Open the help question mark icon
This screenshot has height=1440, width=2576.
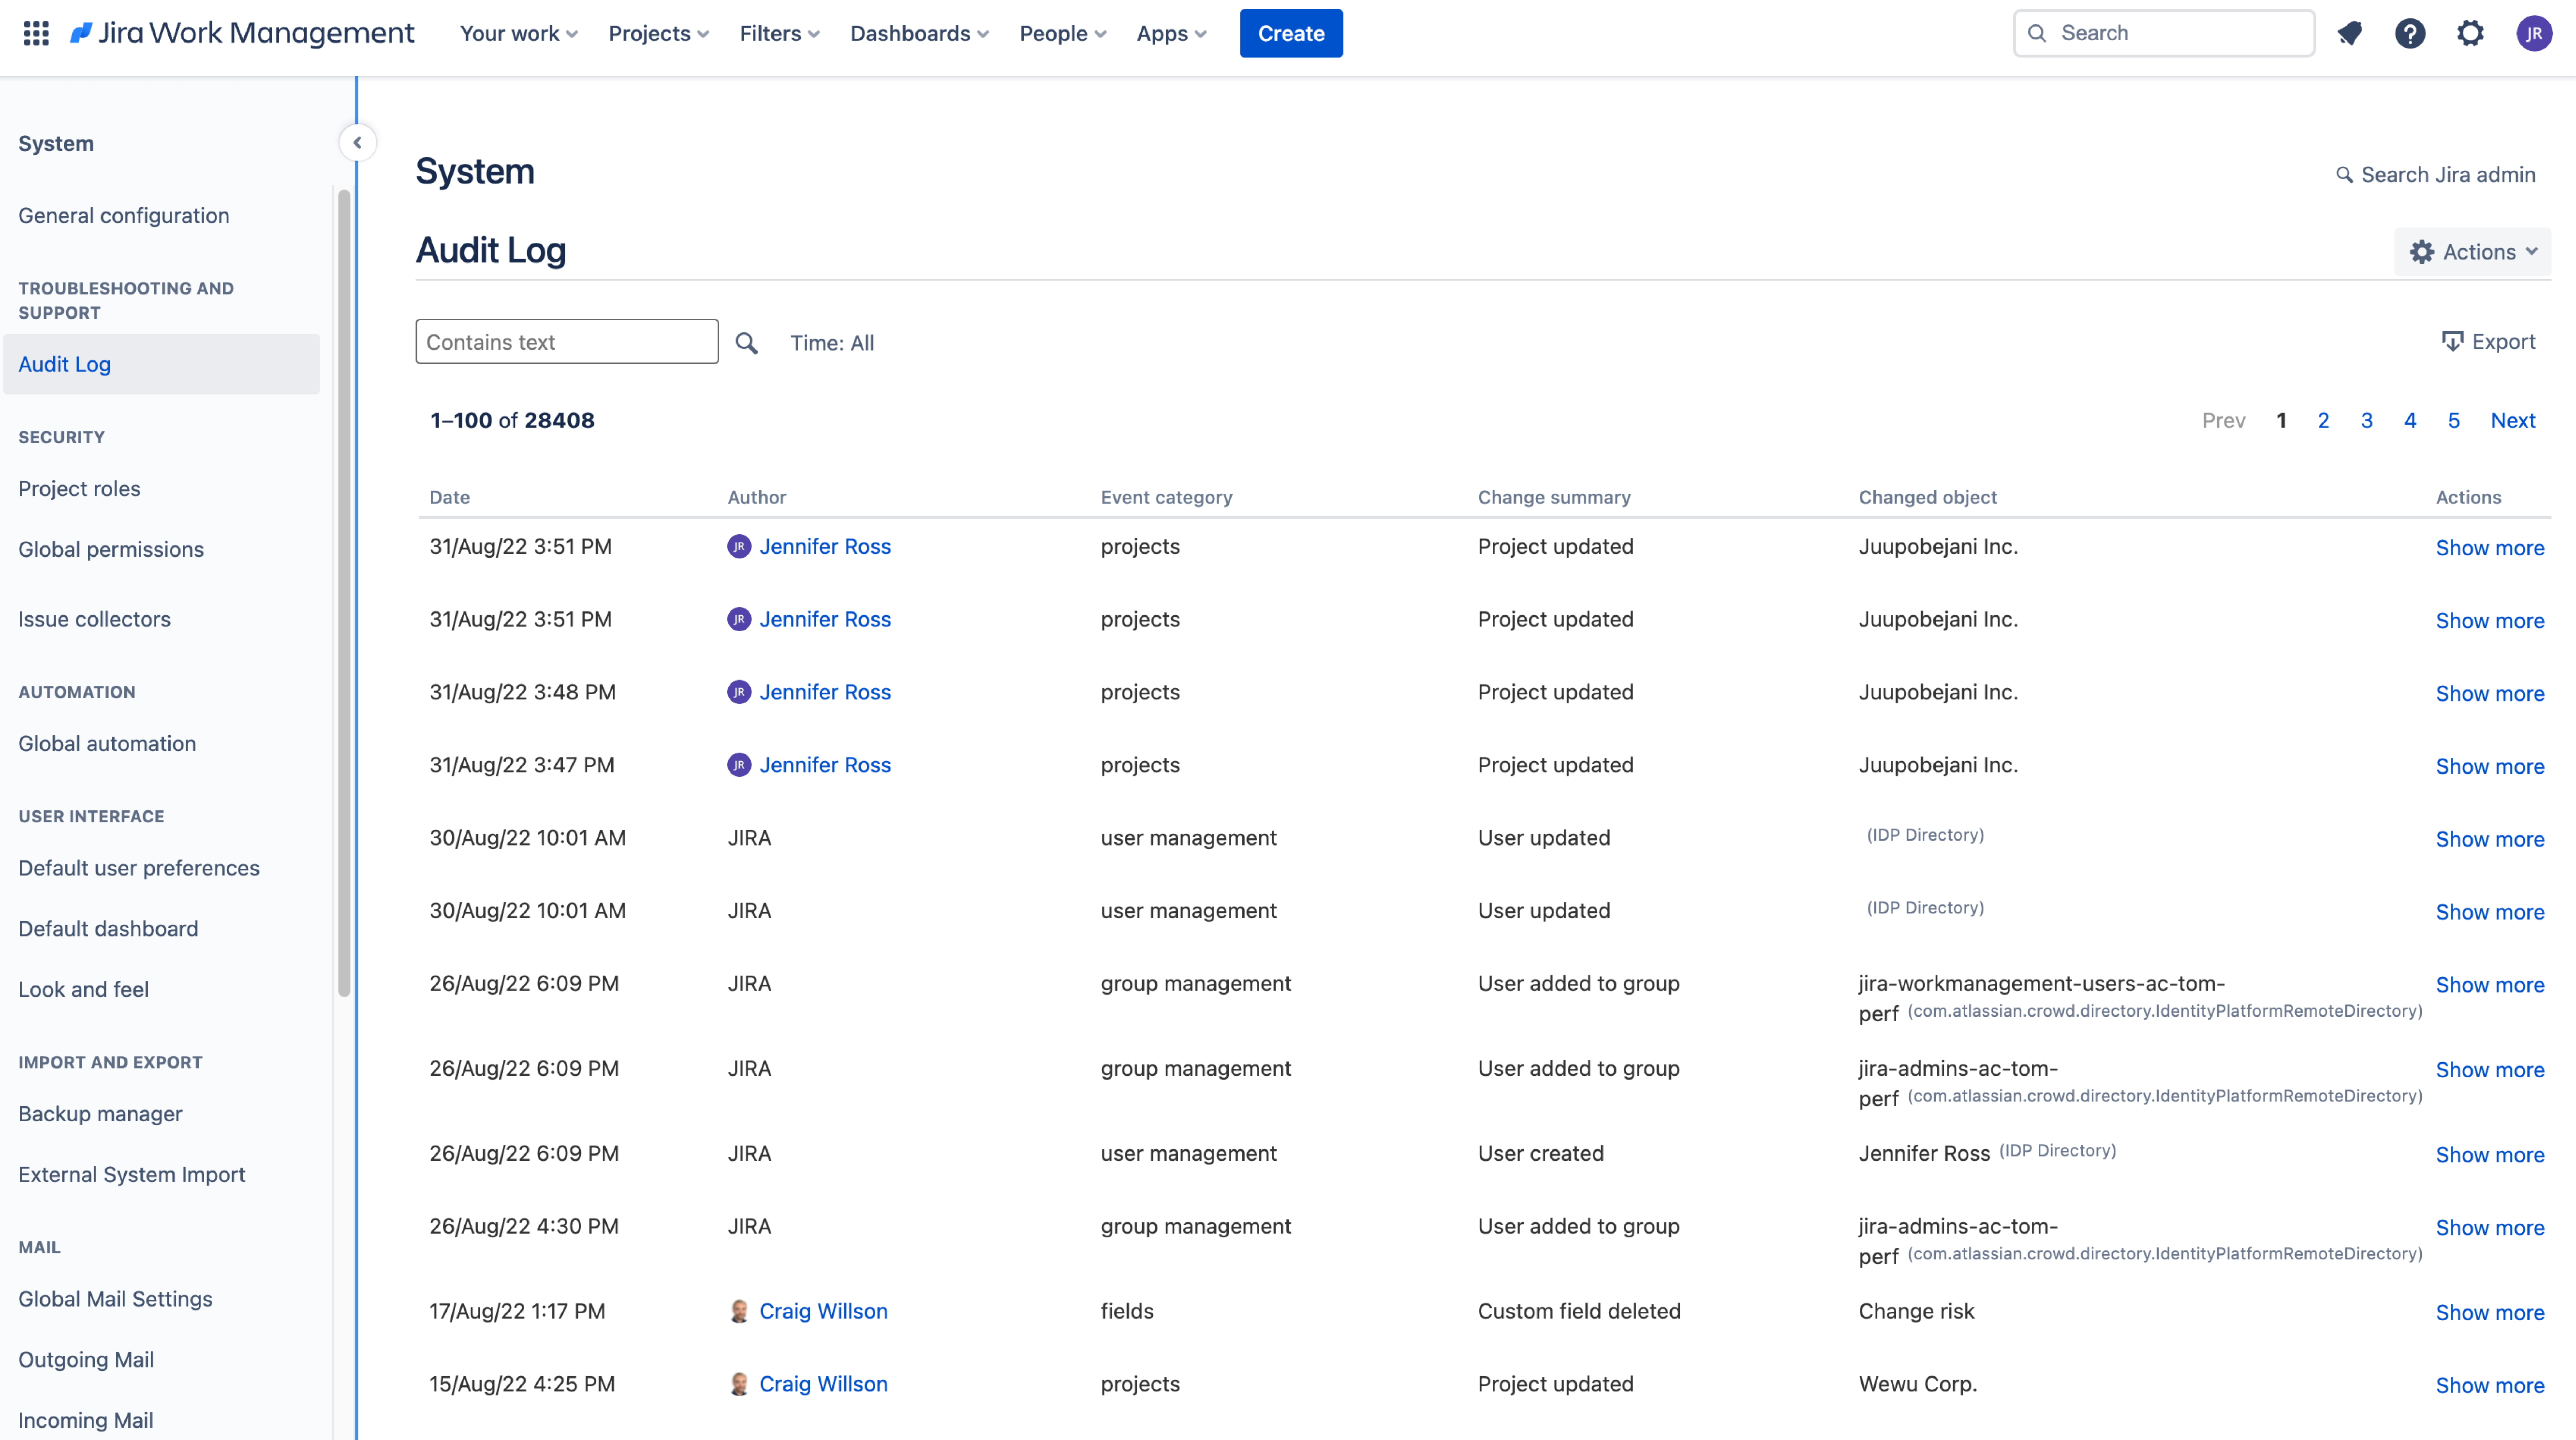click(x=2410, y=33)
